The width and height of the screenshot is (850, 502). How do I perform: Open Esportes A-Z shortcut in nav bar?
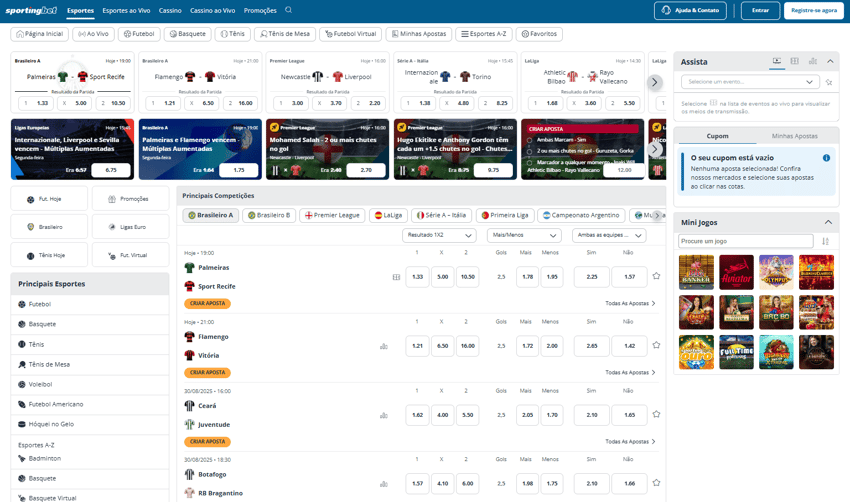click(484, 34)
